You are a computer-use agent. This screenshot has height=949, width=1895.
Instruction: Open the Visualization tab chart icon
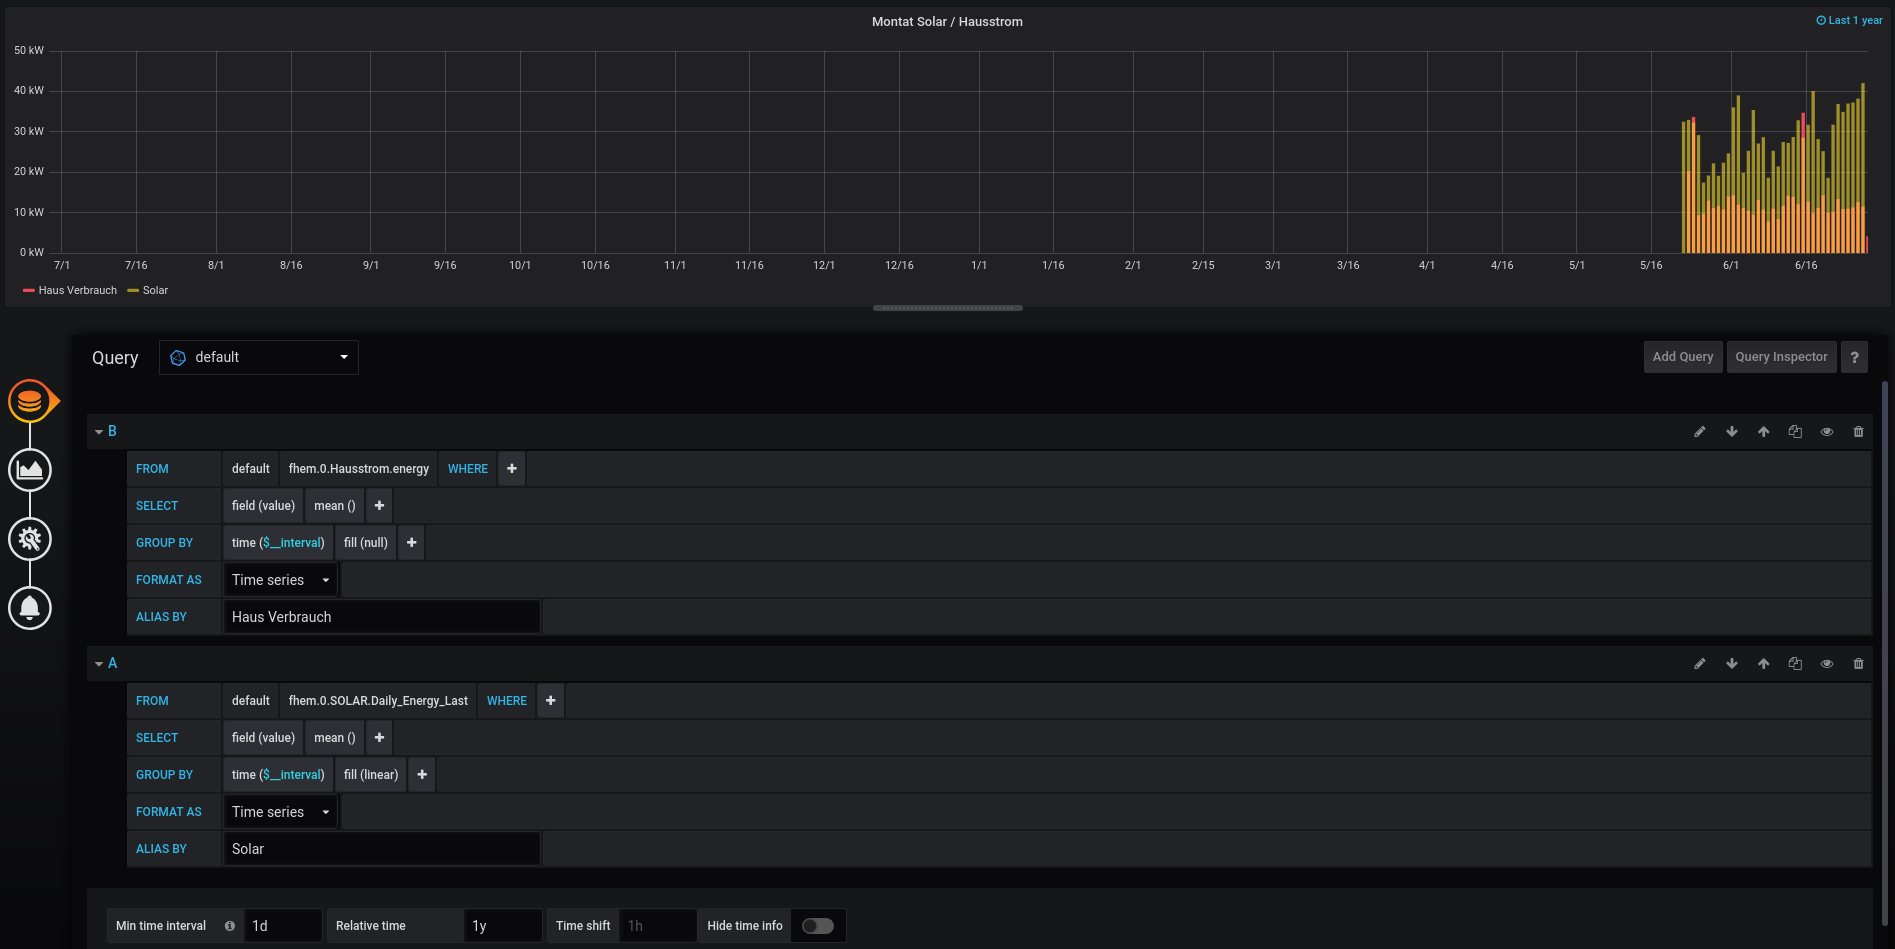tap(30, 470)
